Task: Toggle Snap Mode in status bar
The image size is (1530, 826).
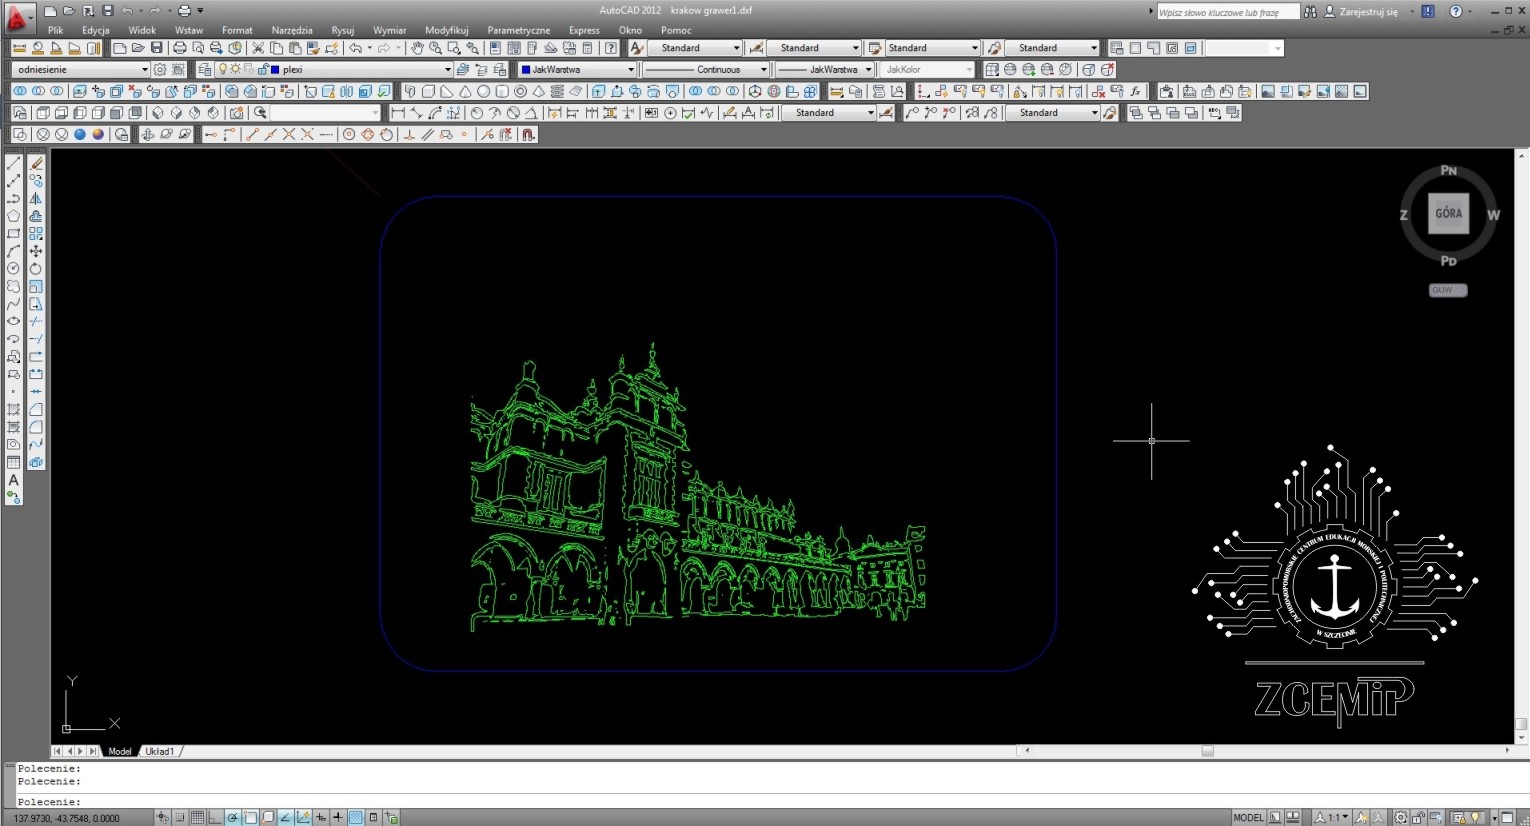Action: [x=180, y=817]
